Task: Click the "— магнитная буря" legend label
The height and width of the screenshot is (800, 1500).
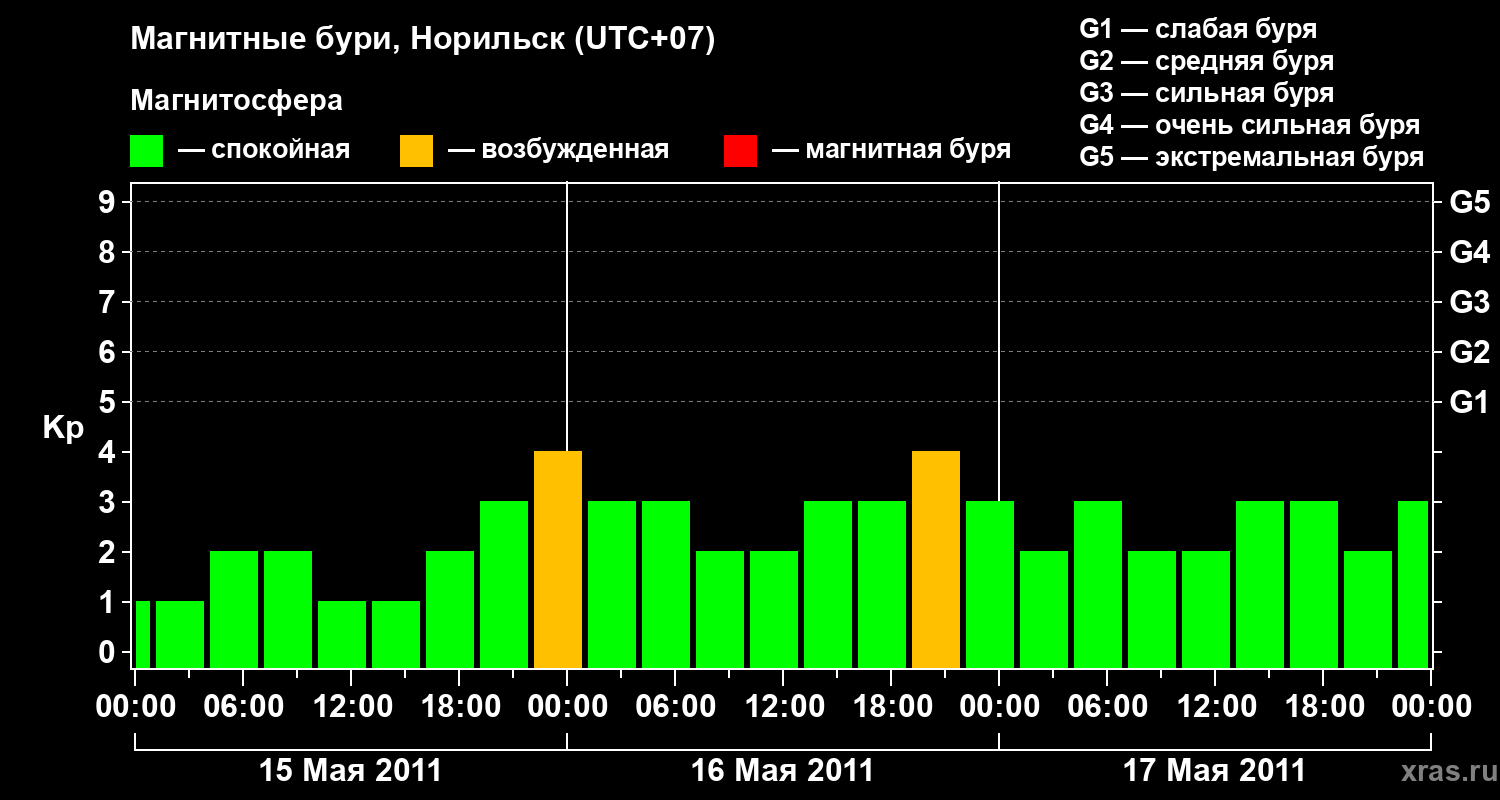Action: click(891, 150)
